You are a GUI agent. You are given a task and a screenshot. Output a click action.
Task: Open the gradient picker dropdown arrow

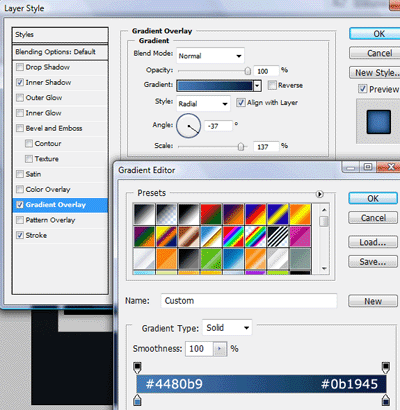(x=257, y=86)
